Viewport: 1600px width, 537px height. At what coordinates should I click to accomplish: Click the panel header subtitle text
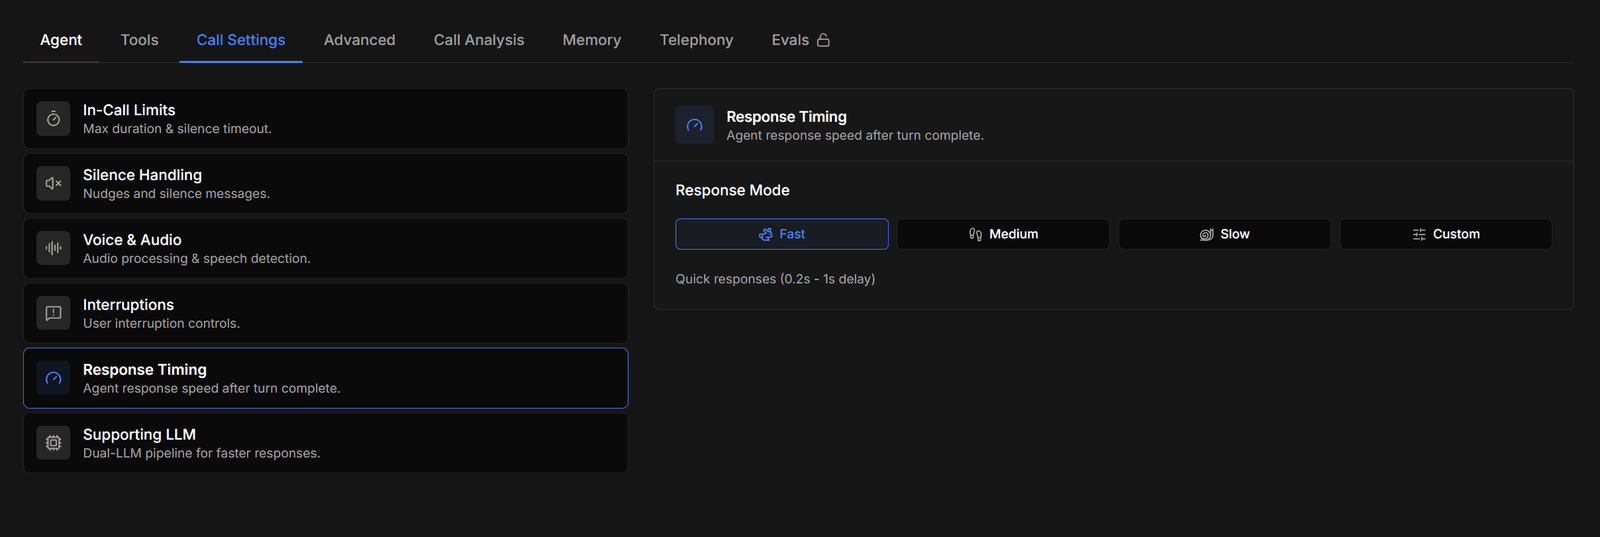click(855, 136)
